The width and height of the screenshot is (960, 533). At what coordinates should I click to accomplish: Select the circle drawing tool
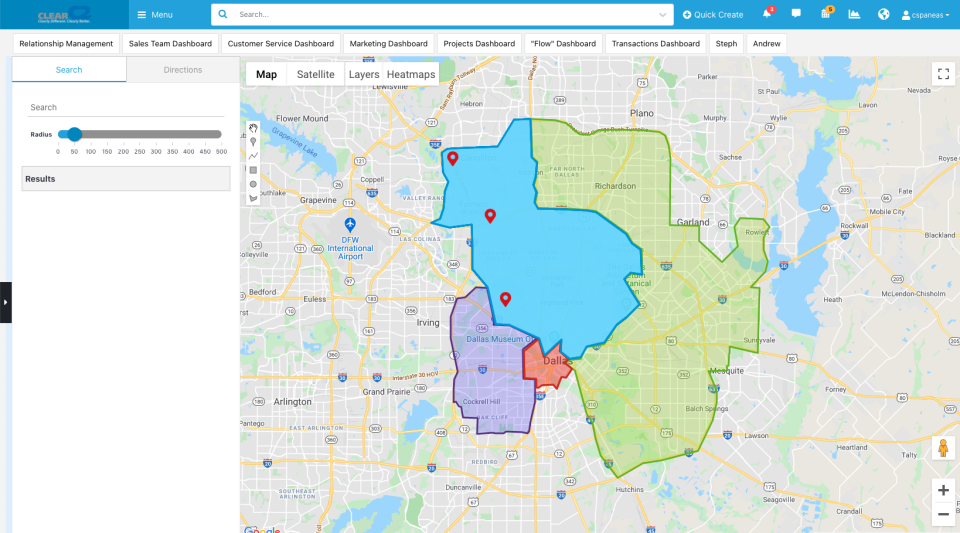coord(253,184)
